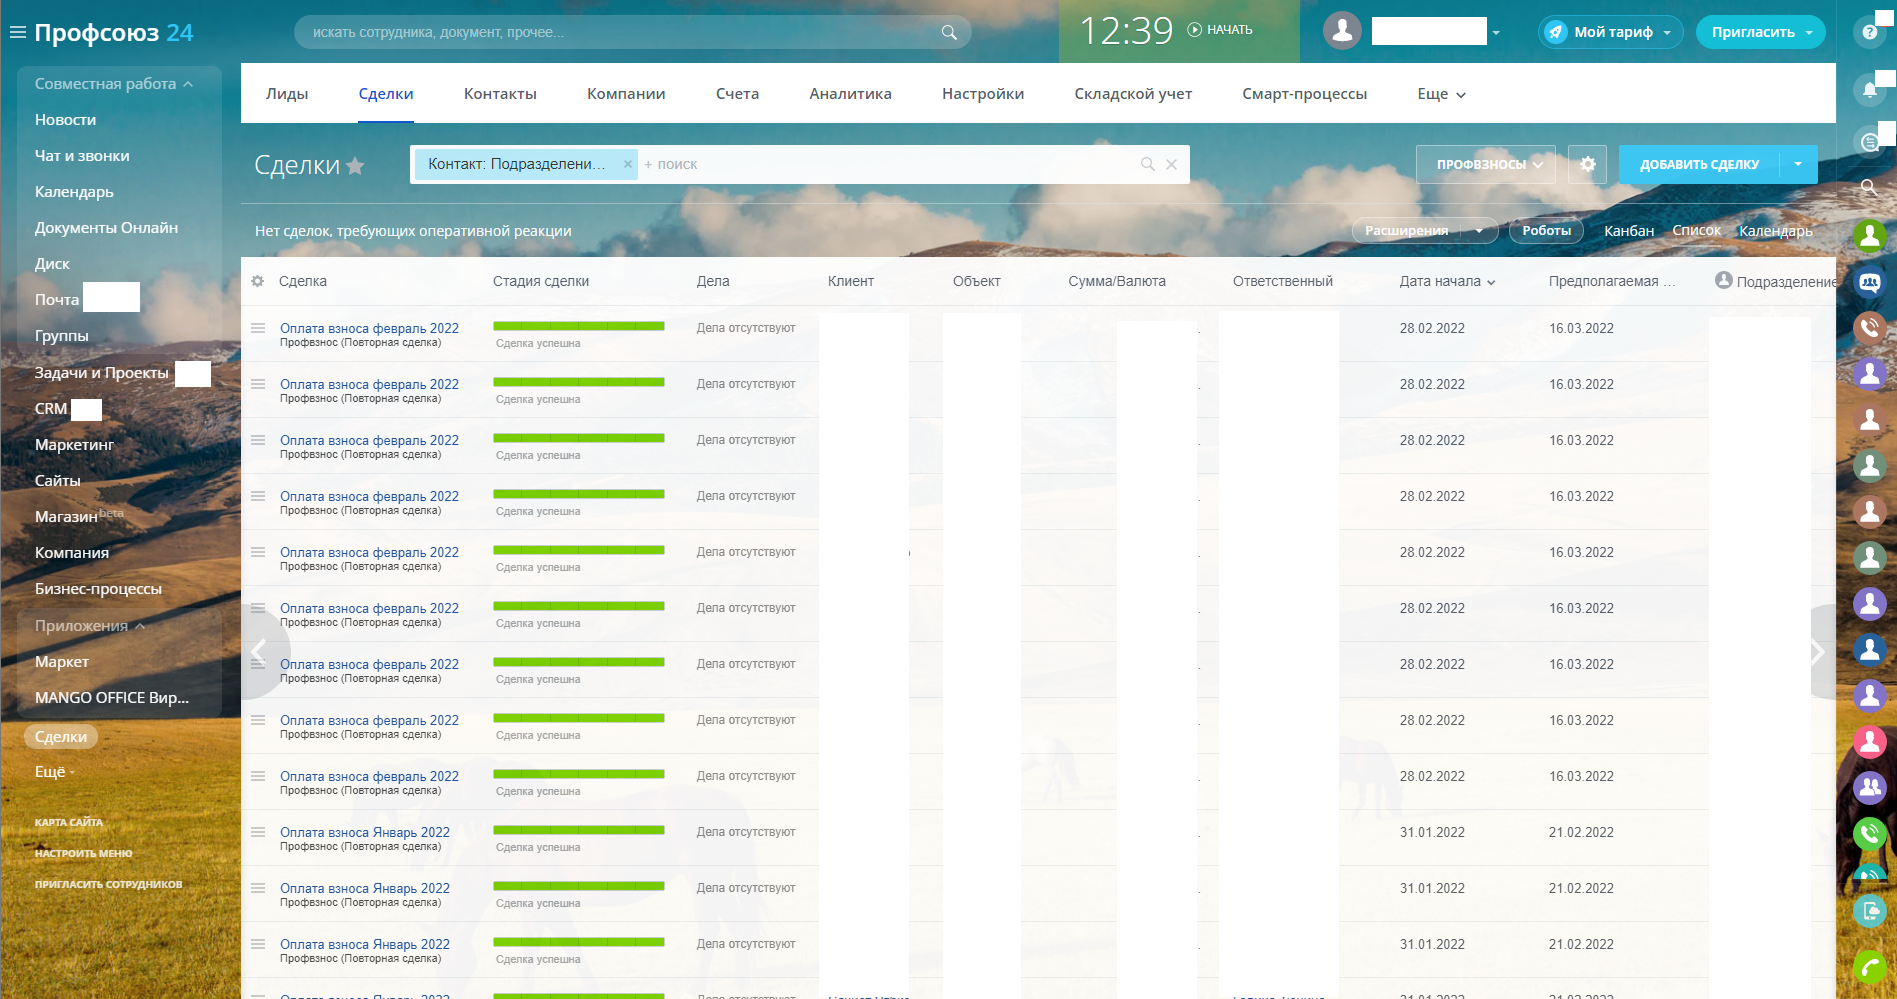Clear the deal filter search field

1171,164
